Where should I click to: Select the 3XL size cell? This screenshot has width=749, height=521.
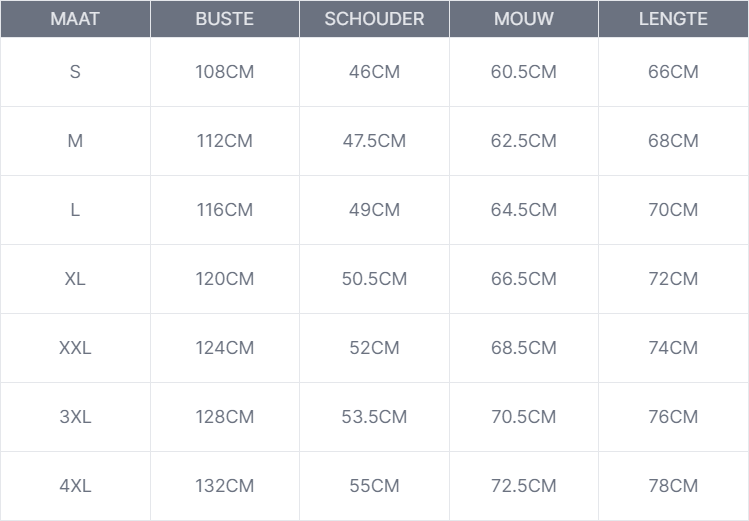[x=75, y=417]
